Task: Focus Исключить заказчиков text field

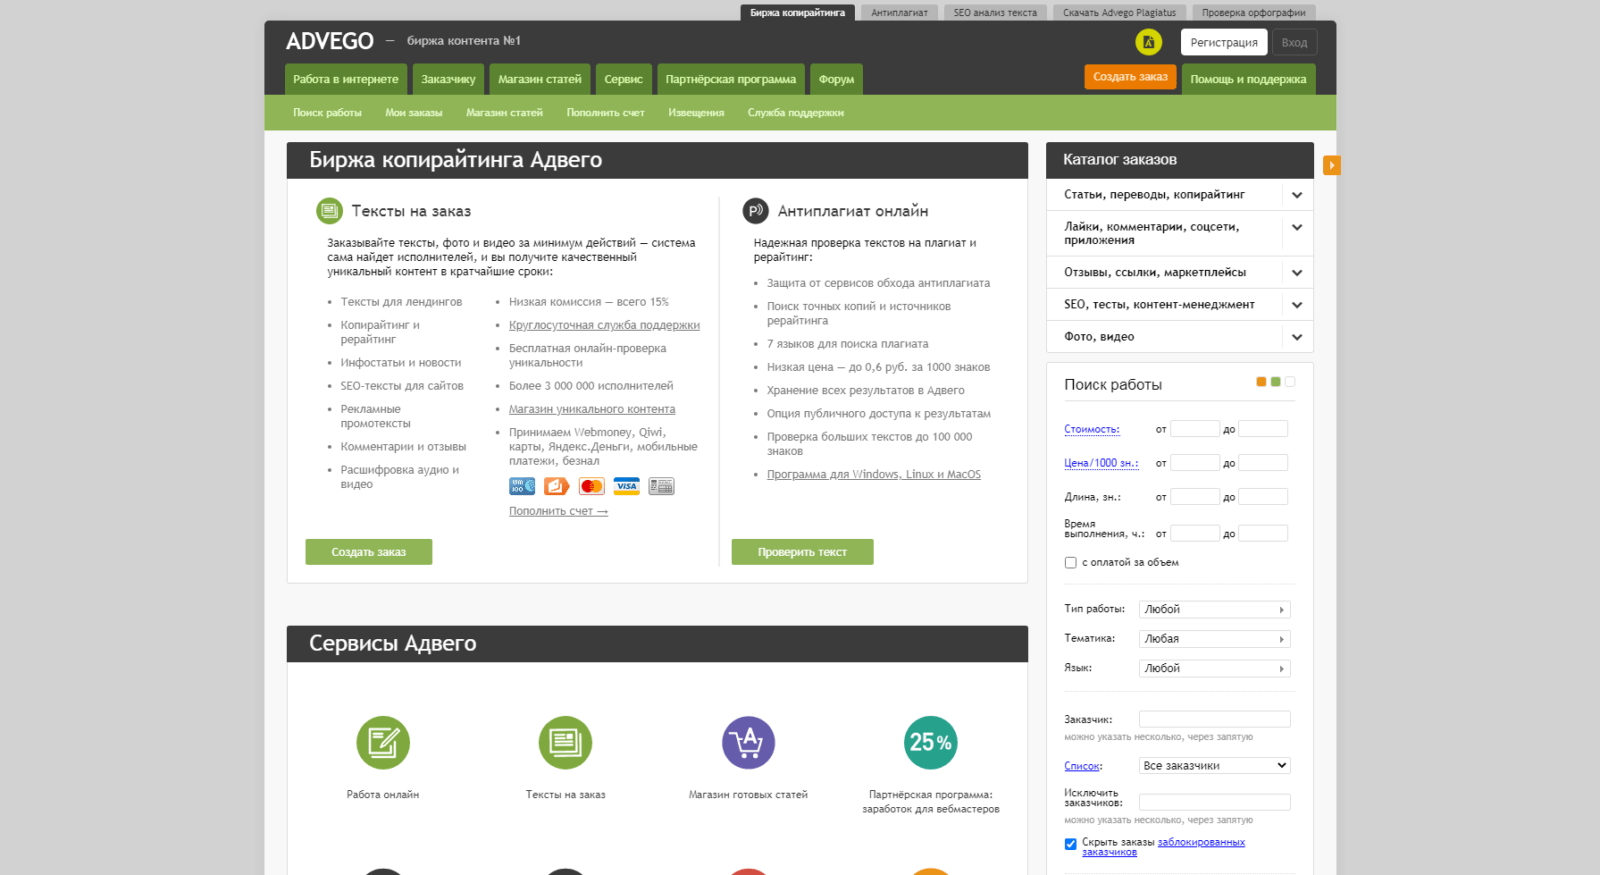Action: click(x=1214, y=802)
